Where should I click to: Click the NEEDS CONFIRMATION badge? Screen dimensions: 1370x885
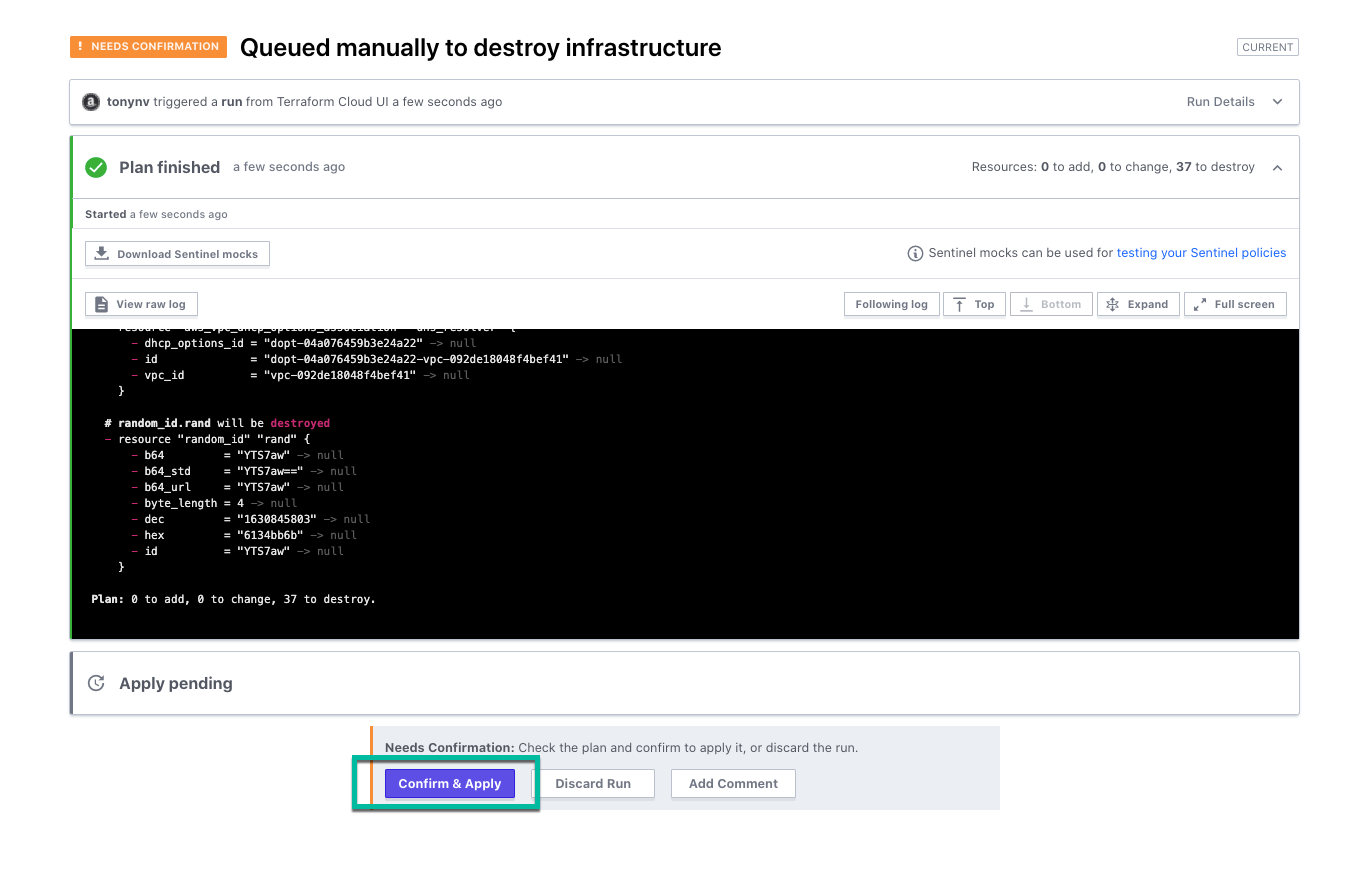tap(148, 46)
